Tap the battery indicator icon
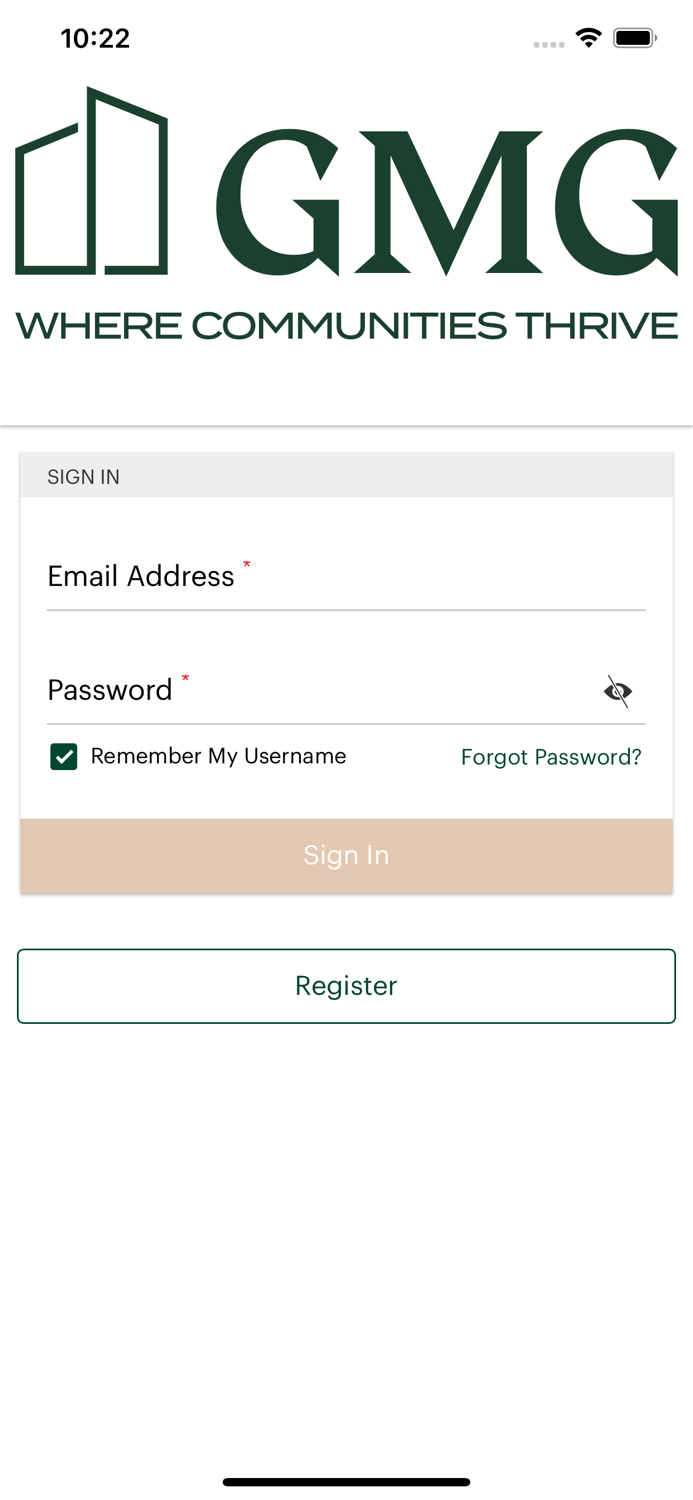This screenshot has height=1500, width=693. pyautogui.click(x=634, y=39)
